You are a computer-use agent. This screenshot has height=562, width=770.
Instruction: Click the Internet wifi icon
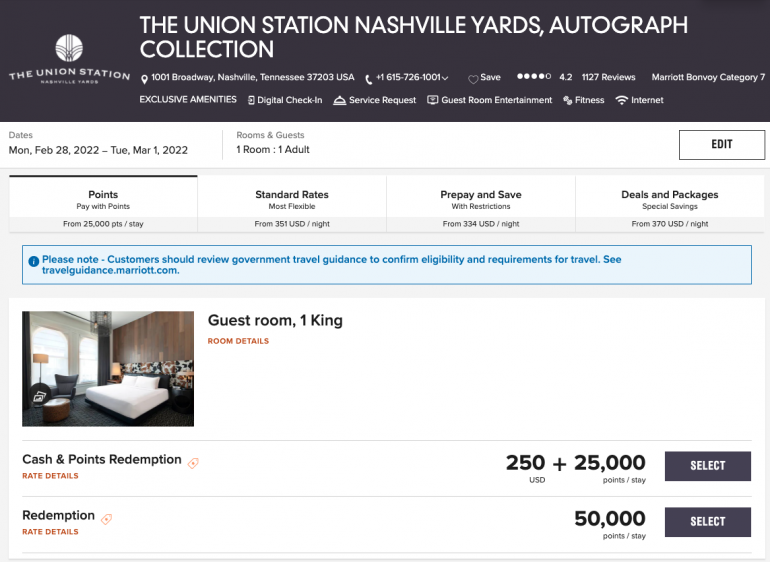tap(621, 100)
